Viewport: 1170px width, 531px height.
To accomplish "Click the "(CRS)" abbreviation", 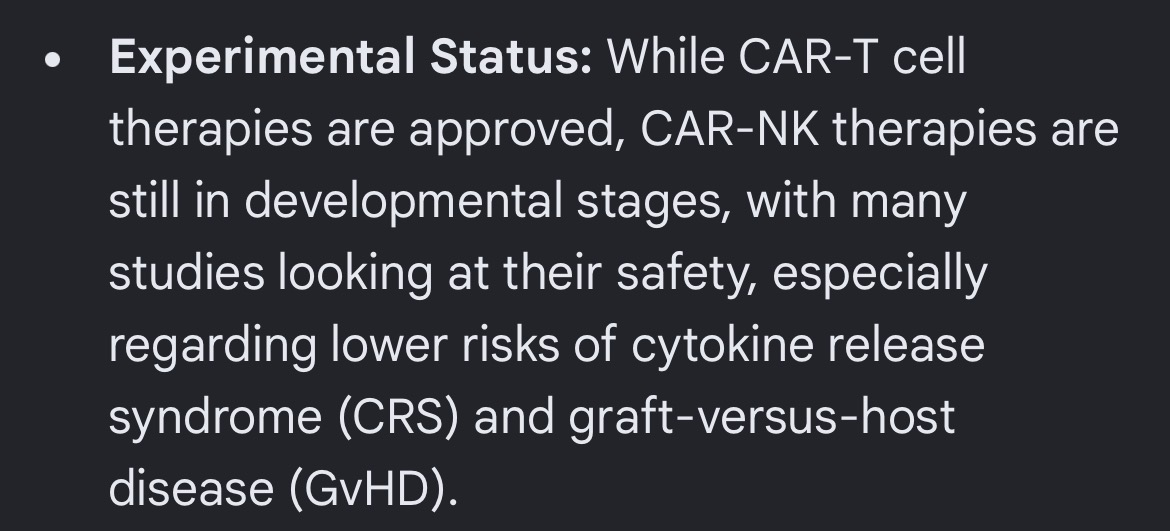I will tap(398, 419).
